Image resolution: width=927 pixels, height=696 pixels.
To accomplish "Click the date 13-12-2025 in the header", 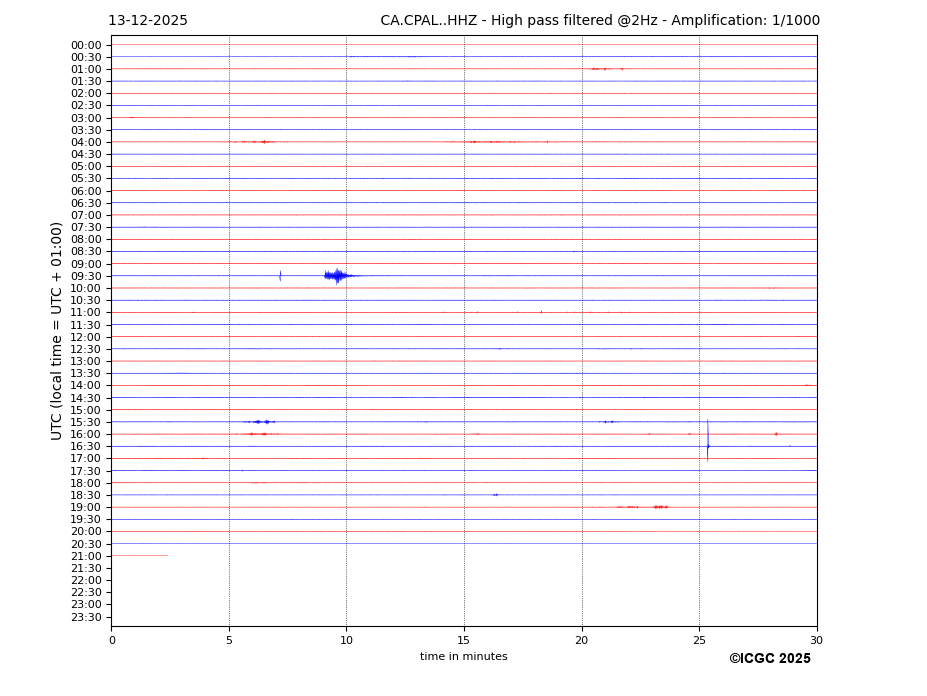I will 148,21.
